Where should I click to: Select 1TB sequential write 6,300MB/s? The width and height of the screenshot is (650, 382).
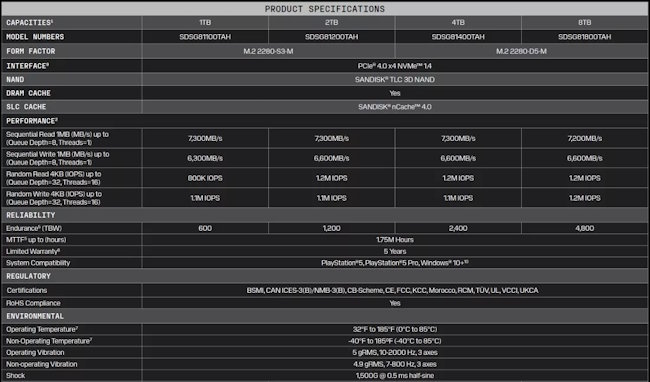pos(205,158)
